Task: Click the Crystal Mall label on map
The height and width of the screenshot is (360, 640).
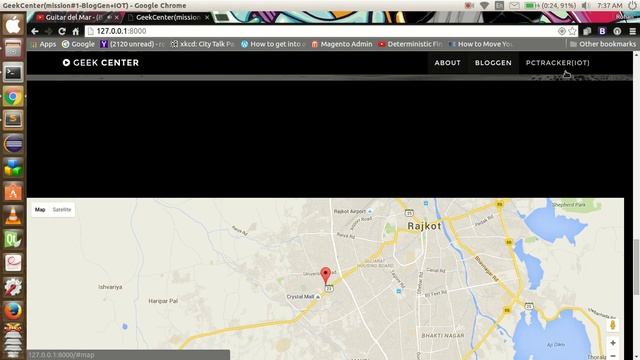Action: (300, 297)
